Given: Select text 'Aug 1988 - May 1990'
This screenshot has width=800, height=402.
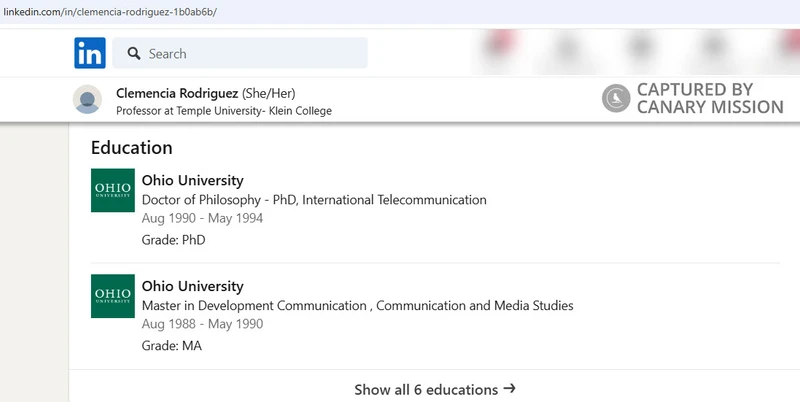Looking at the screenshot, I should (202, 324).
